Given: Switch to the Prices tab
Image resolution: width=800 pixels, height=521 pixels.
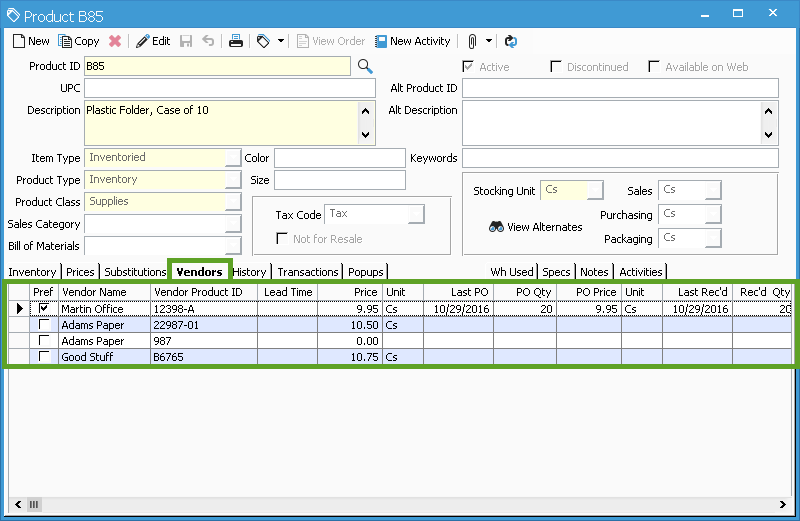Looking at the screenshot, I should [80, 272].
